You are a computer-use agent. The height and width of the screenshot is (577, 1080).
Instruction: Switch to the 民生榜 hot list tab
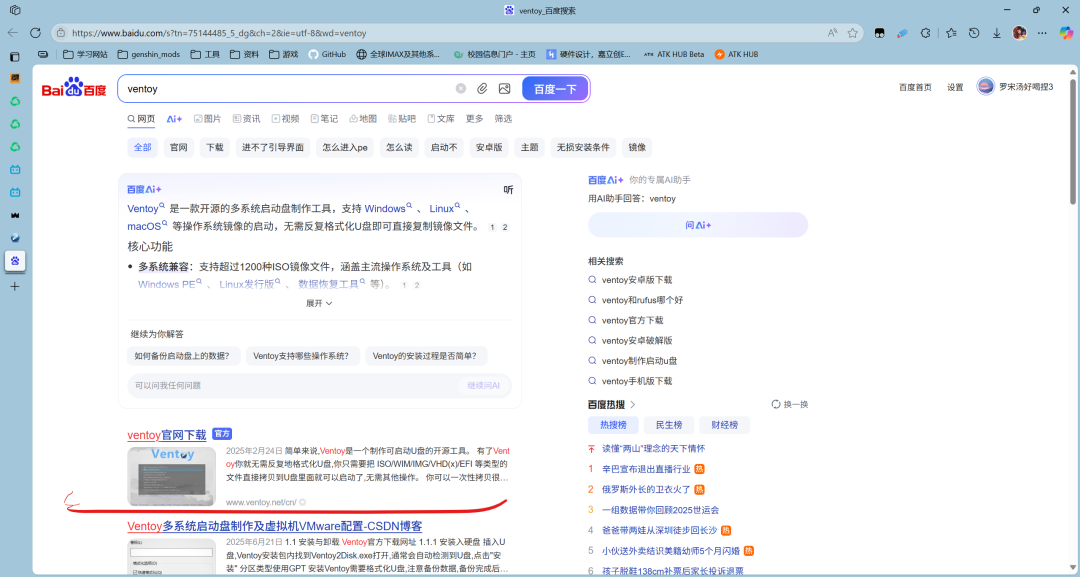(x=668, y=425)
